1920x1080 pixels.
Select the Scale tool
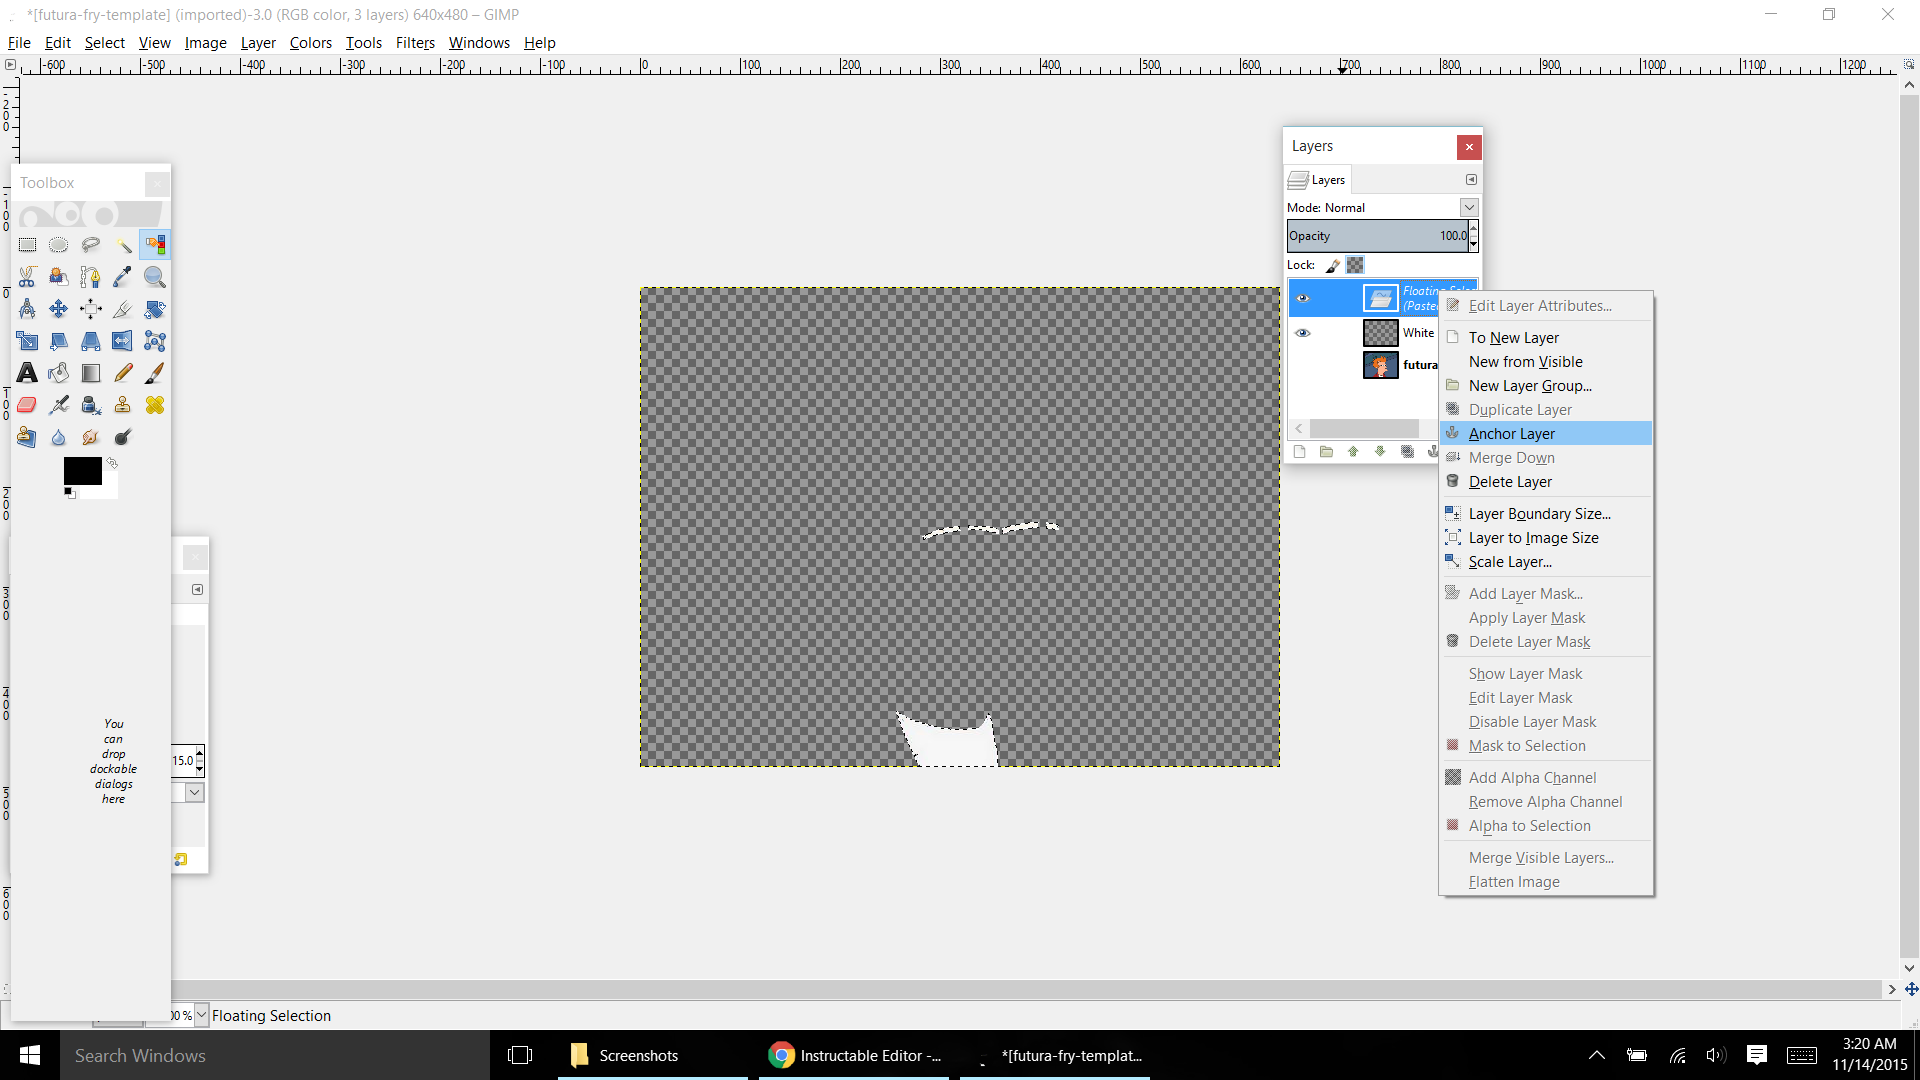[27, 341]
